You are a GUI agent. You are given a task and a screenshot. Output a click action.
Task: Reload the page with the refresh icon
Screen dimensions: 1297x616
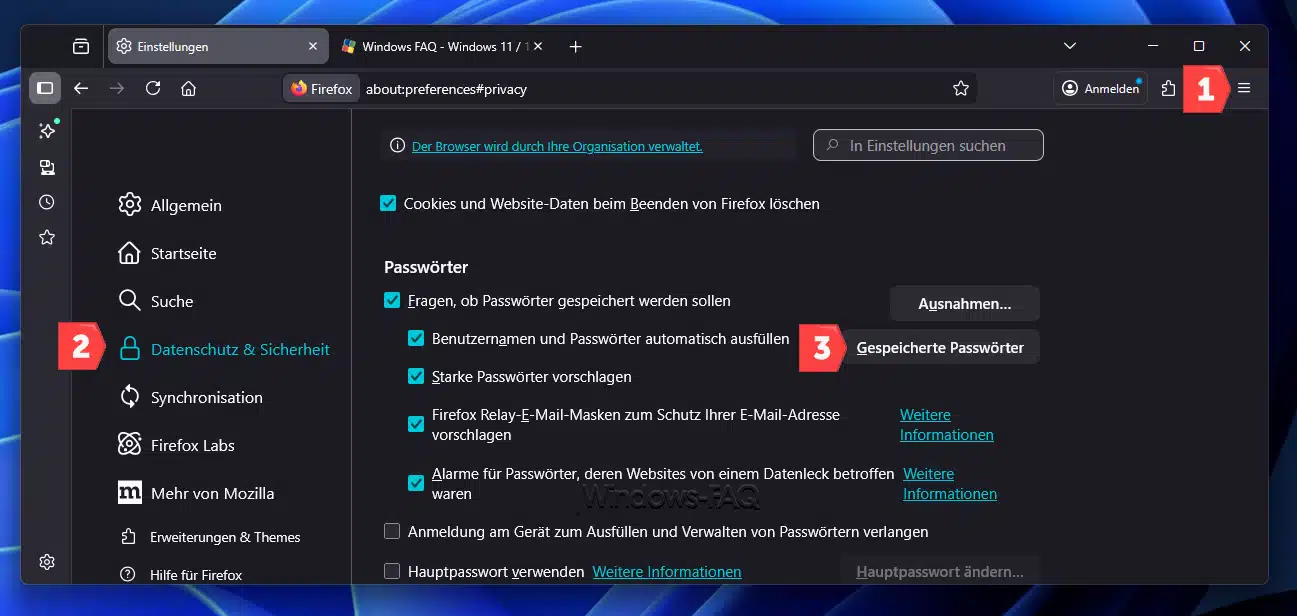pyautogui.click(x=153, y=88)
